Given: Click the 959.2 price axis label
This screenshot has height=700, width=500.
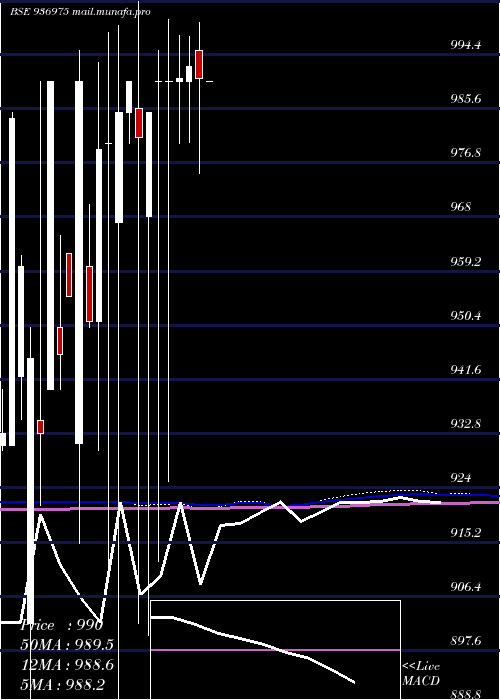Looking at the screenshot, I should [466, 261].
